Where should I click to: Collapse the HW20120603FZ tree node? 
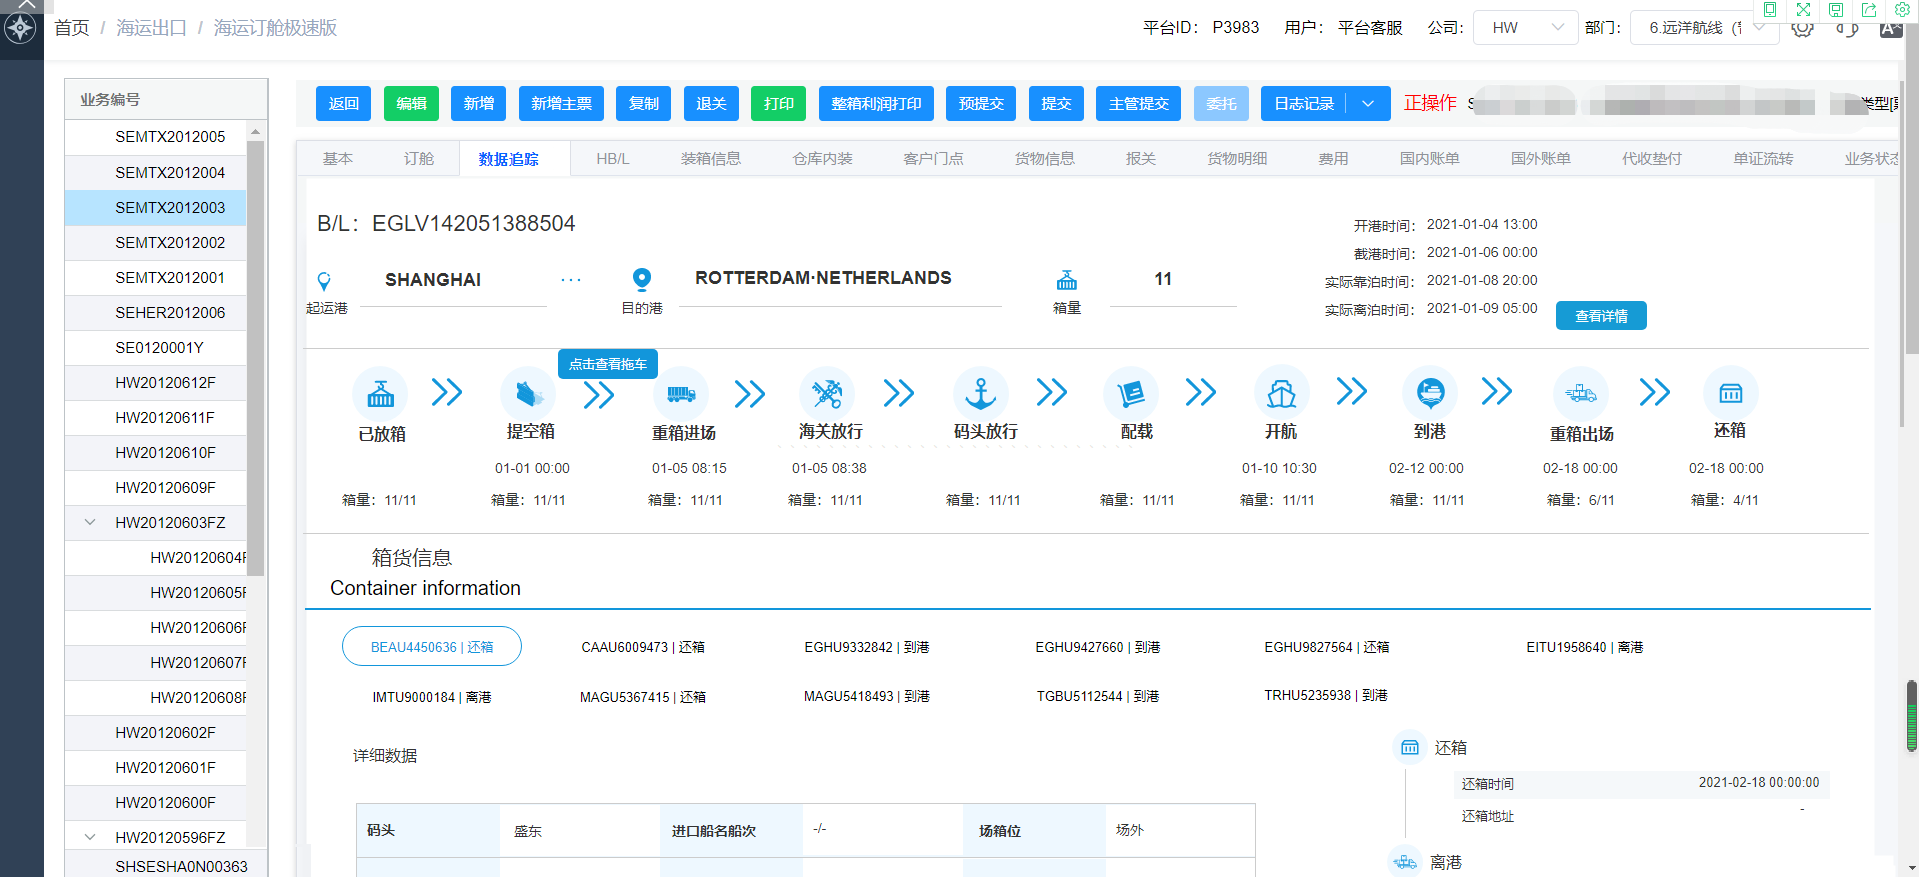[x=90, y=522]
